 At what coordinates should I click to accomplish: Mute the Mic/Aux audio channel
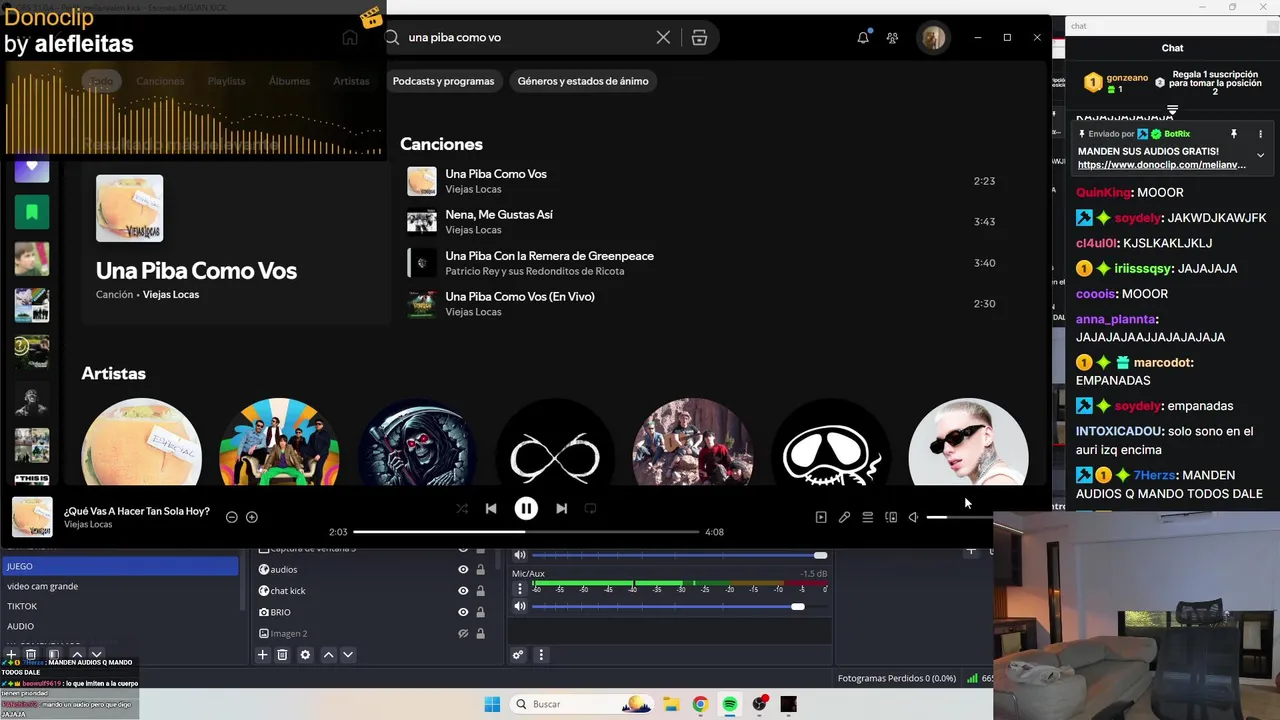[520, 606]
